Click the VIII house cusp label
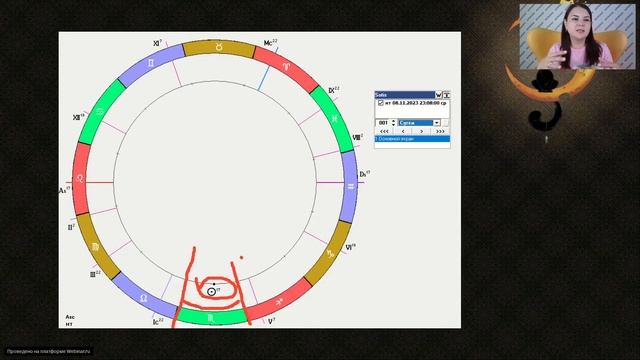 [x=357, y=138]
